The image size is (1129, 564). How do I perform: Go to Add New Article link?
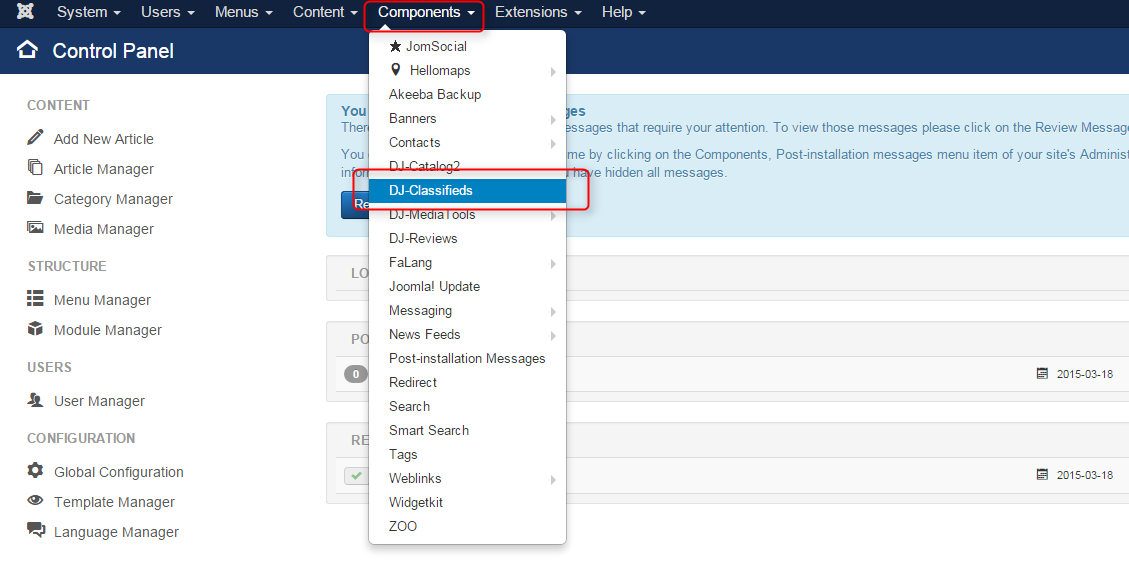click(x=104, y=139)
